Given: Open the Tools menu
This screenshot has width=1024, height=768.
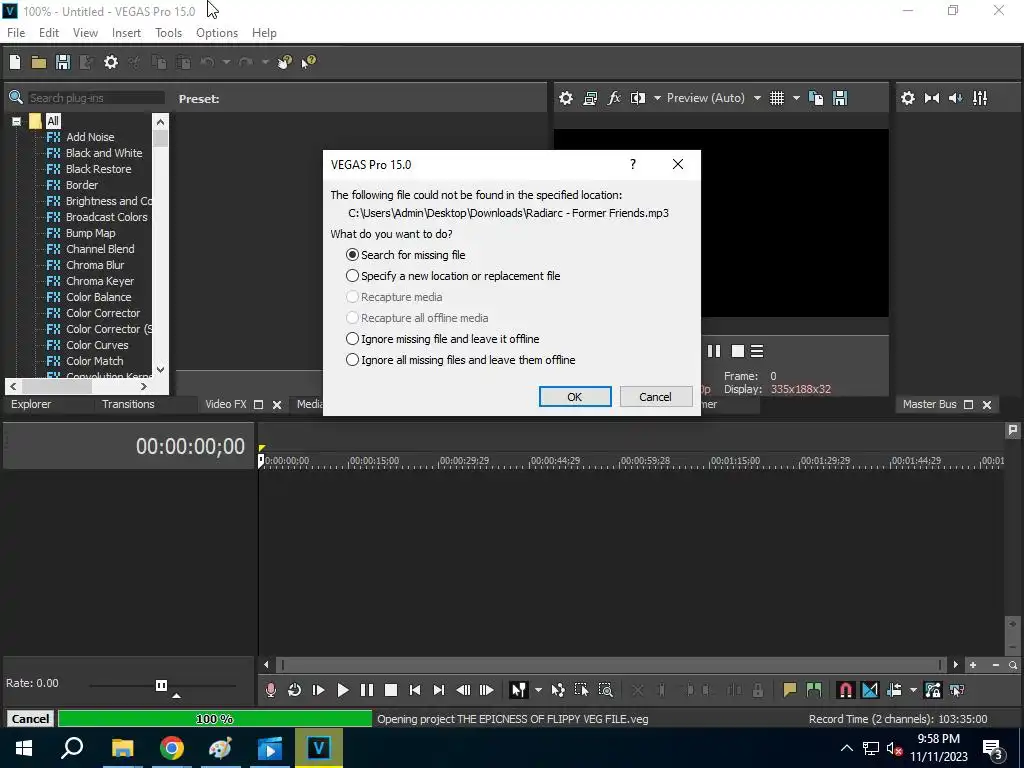Looking at the screenshot, I should [x=168, y=33].
